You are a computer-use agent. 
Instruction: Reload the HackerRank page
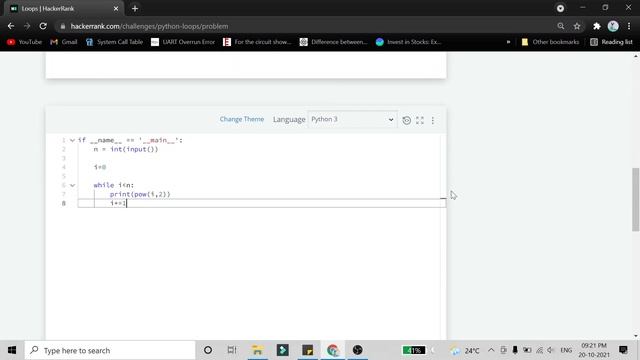coord(43,26)
